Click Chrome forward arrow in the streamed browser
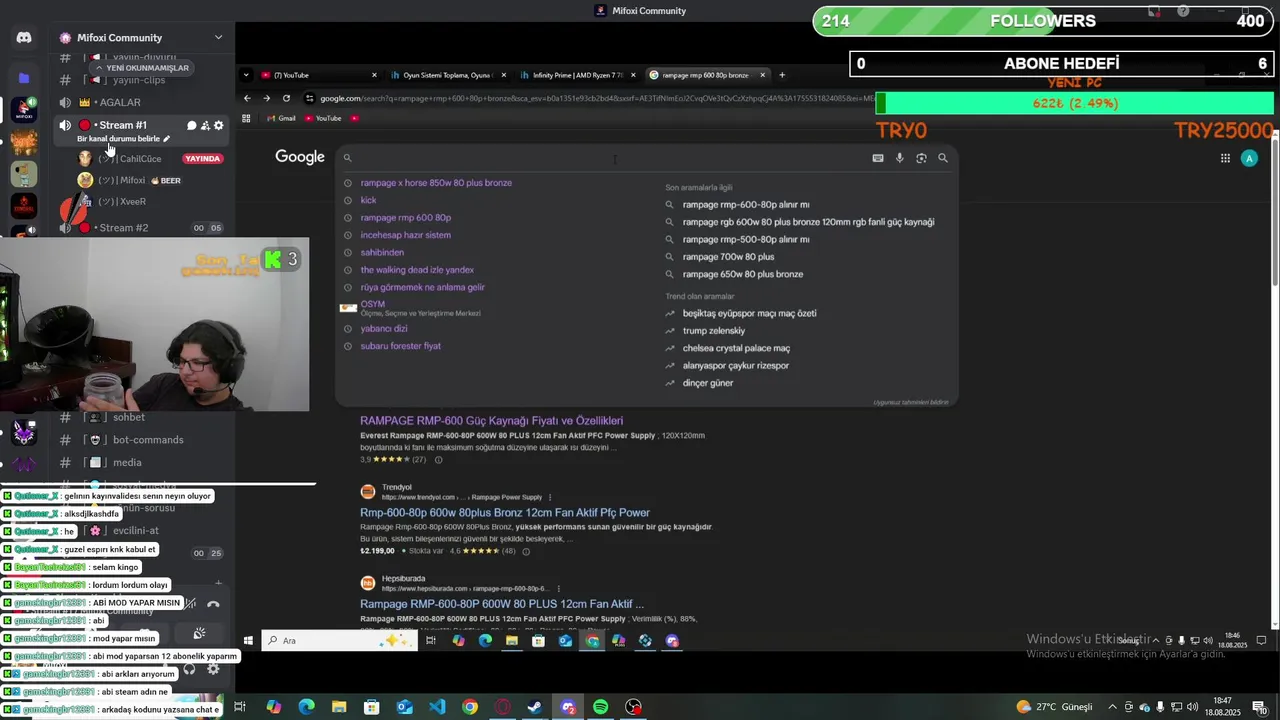This screenshot has height=720, width=1280. point(266,98)
